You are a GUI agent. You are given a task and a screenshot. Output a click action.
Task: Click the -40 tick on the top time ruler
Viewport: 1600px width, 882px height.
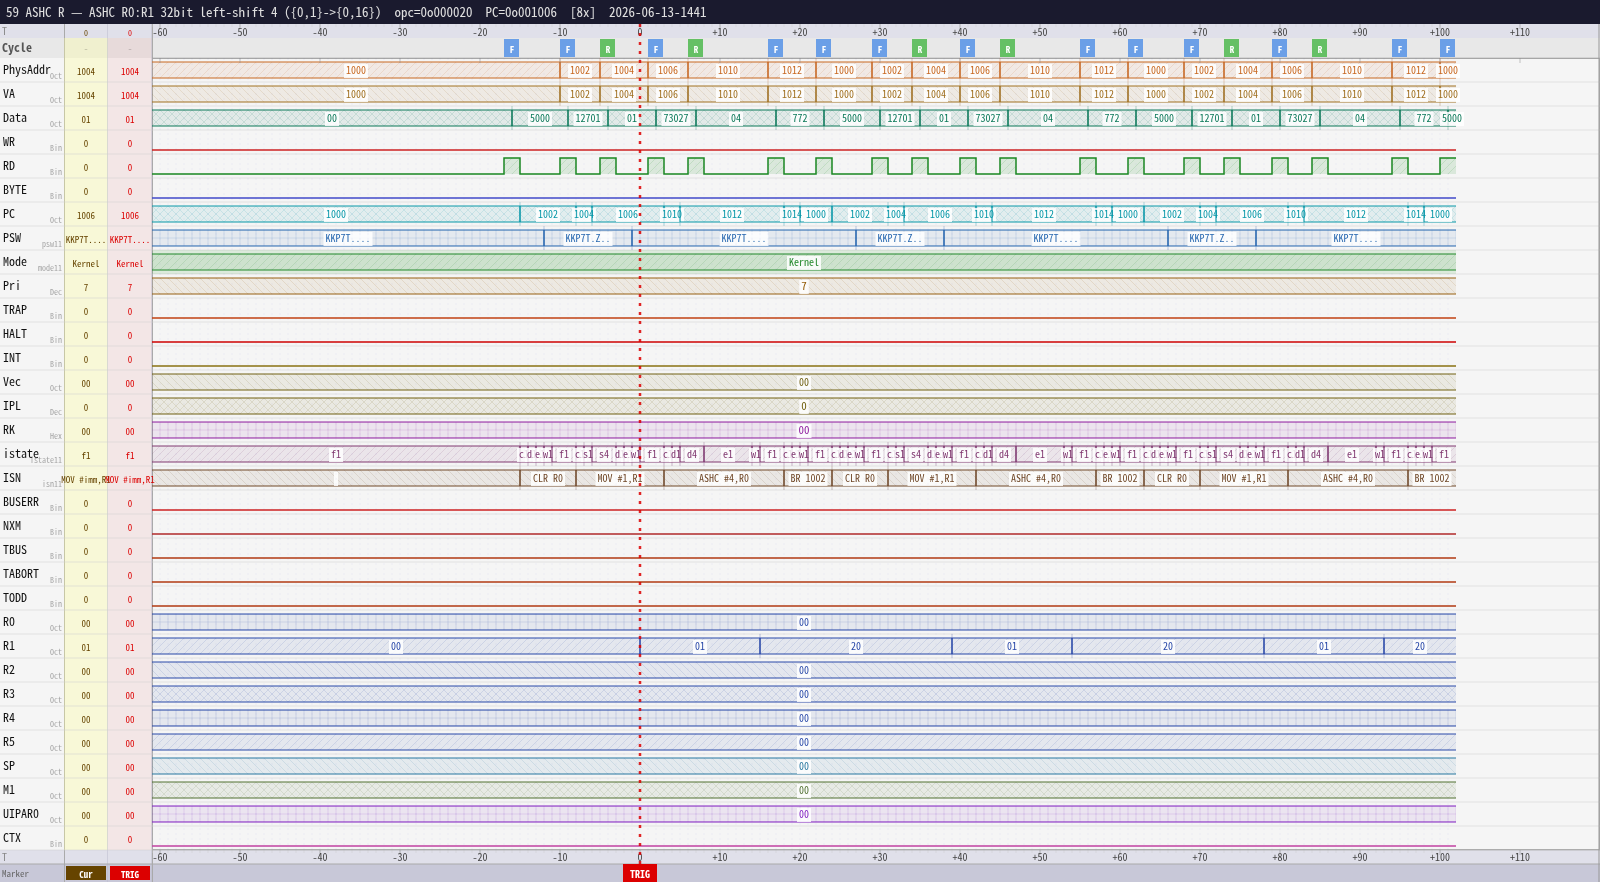pyautogui.click(x=320, y=32)
